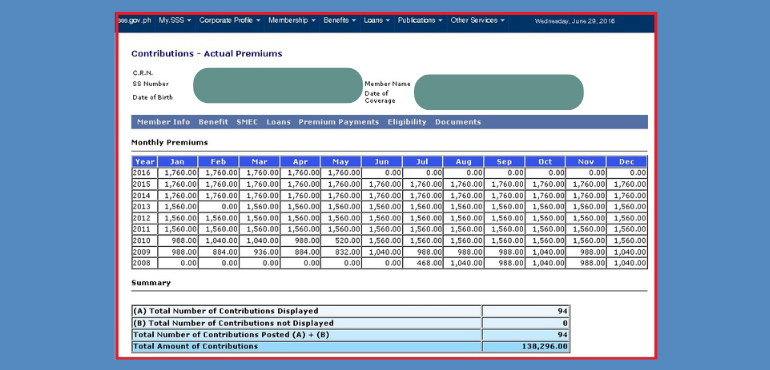Open the Premium Payments tab
The image size is (770, 370).
click(x=339, y=122)
